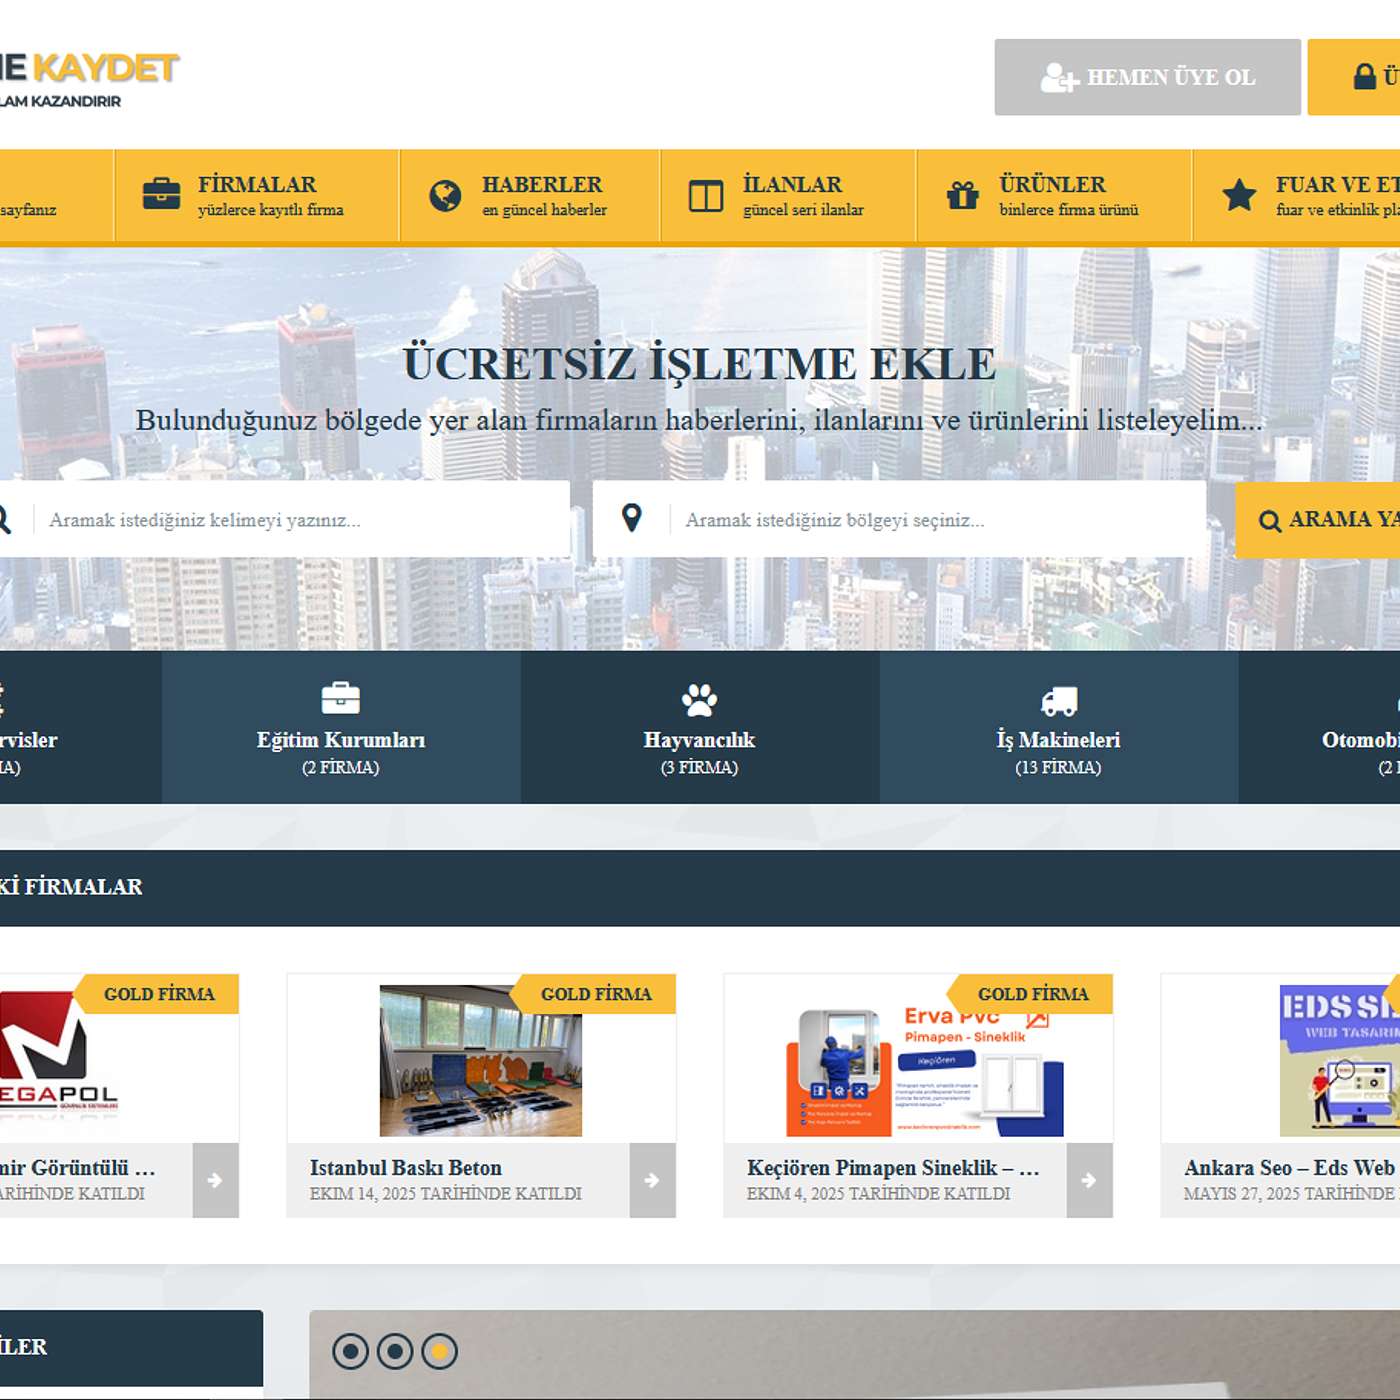Open Keçiören Pimapen Sineklik via its arrow button
The width and height of the screenshot is (1400, 1400).
click(1089, 1180)
